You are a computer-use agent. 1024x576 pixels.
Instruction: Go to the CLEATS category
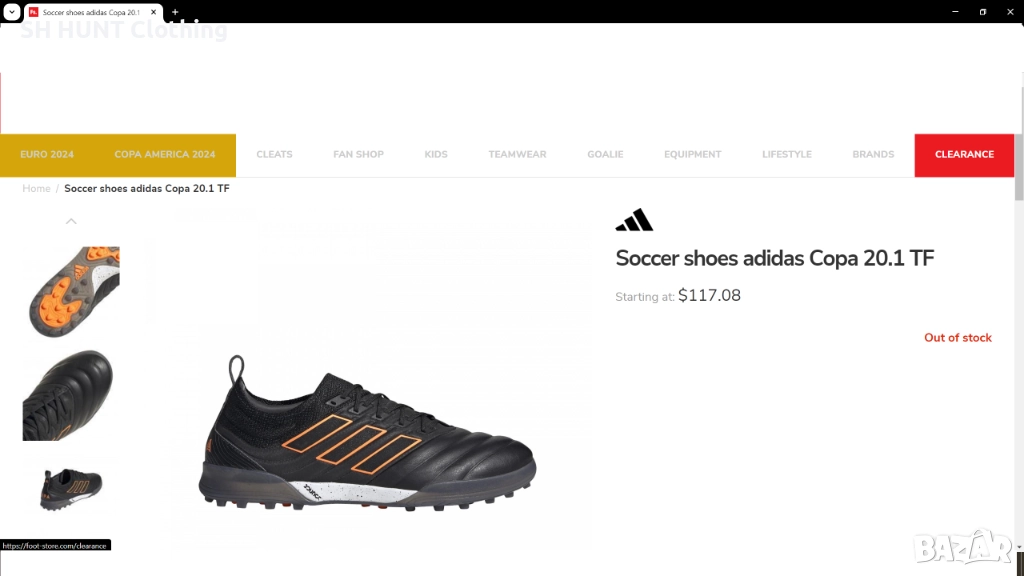[274, 155]
